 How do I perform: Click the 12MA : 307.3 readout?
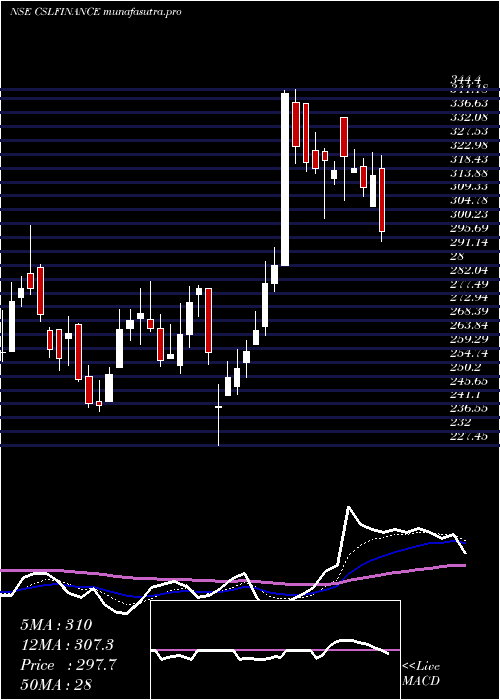[67, 645]
